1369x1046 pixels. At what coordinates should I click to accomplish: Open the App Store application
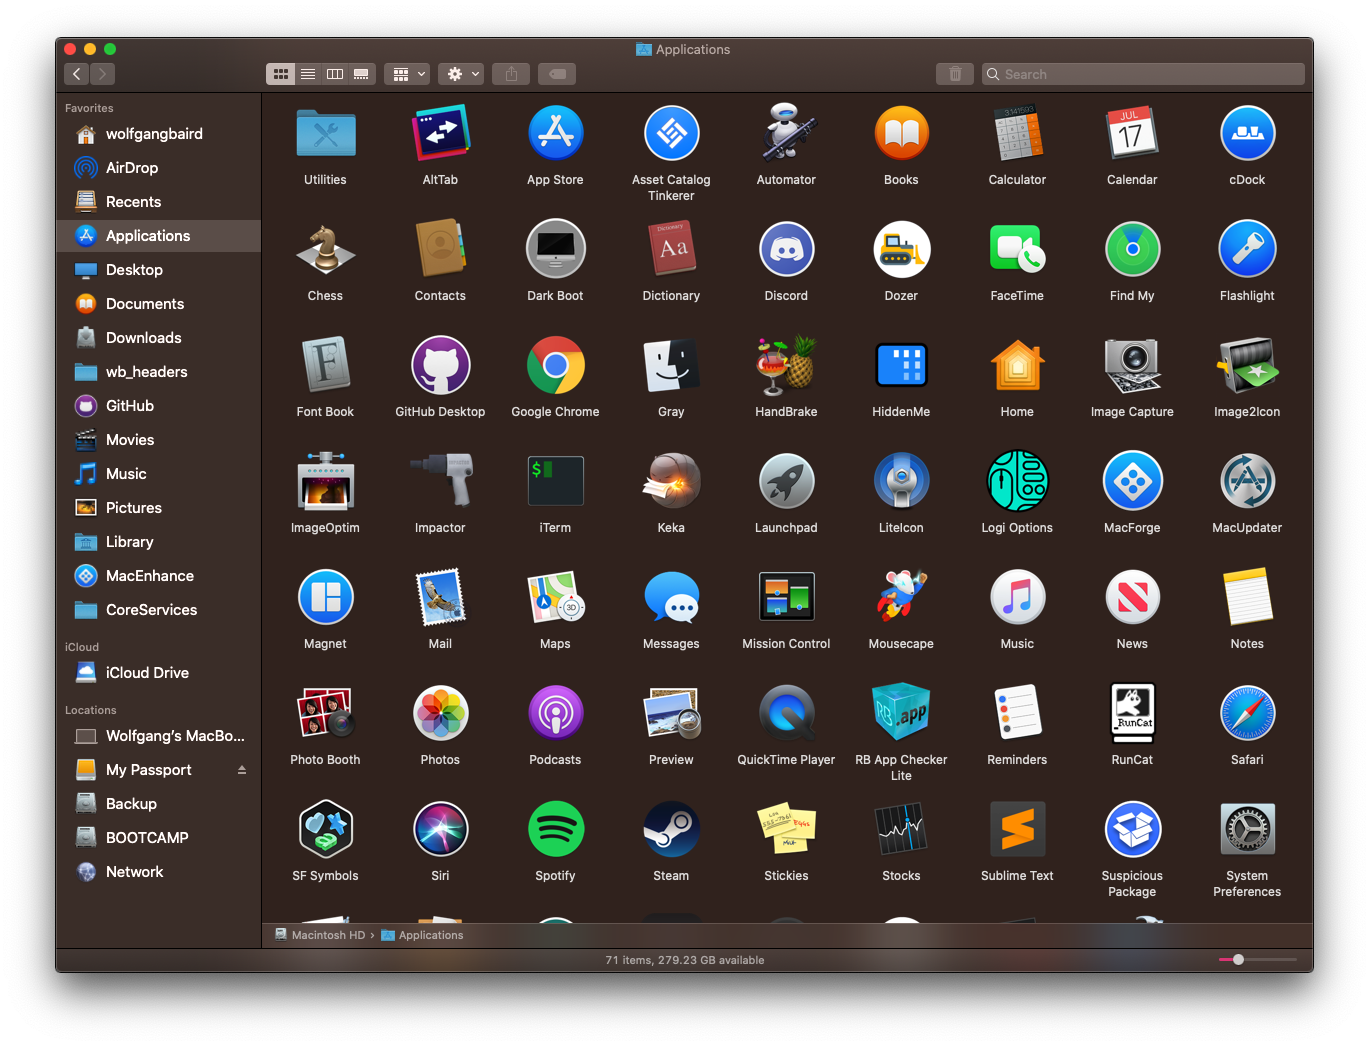pos(555,134)
